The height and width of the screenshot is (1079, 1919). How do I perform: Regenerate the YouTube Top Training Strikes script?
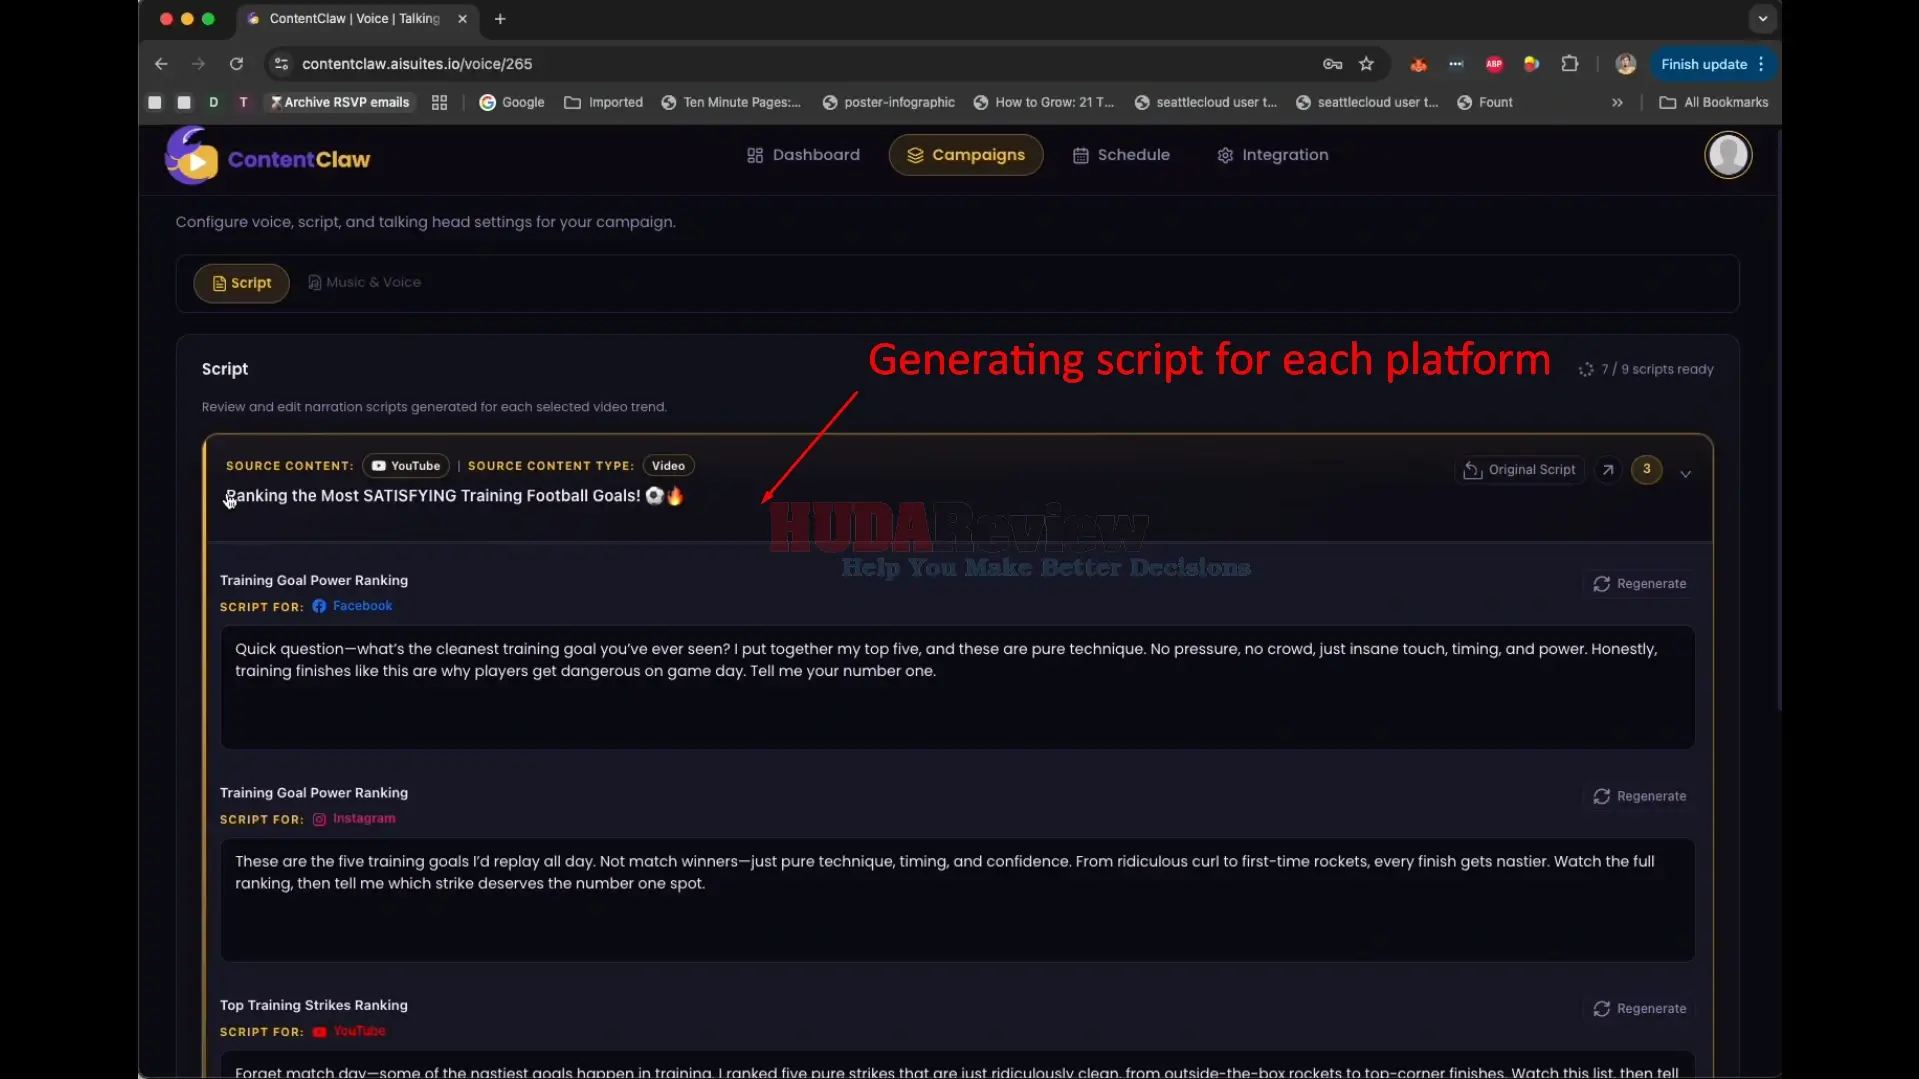click(x=1640, y=1009)
